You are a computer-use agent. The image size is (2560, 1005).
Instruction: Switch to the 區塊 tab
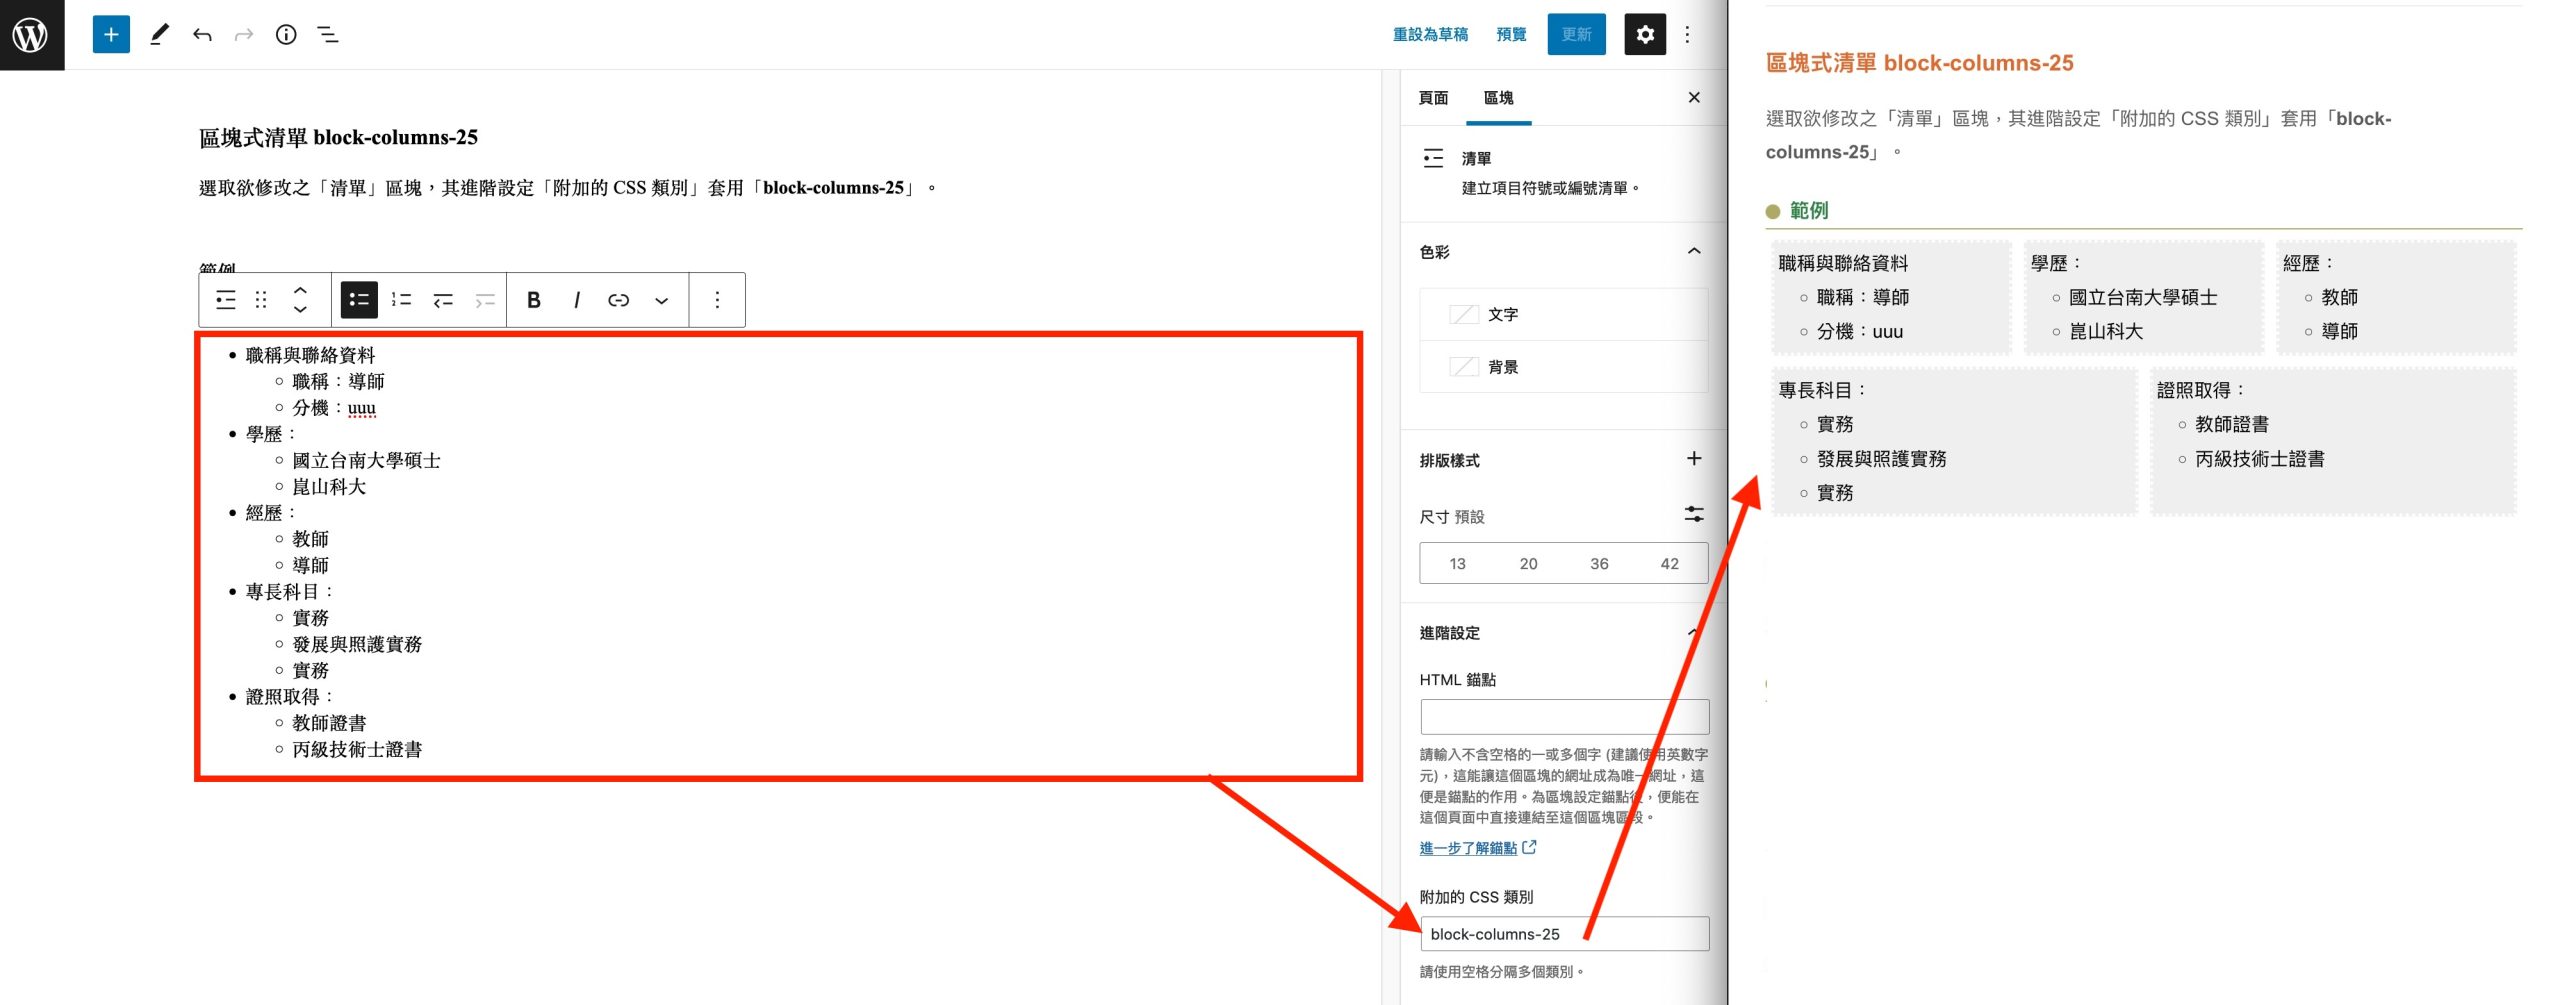[1498, 98]
